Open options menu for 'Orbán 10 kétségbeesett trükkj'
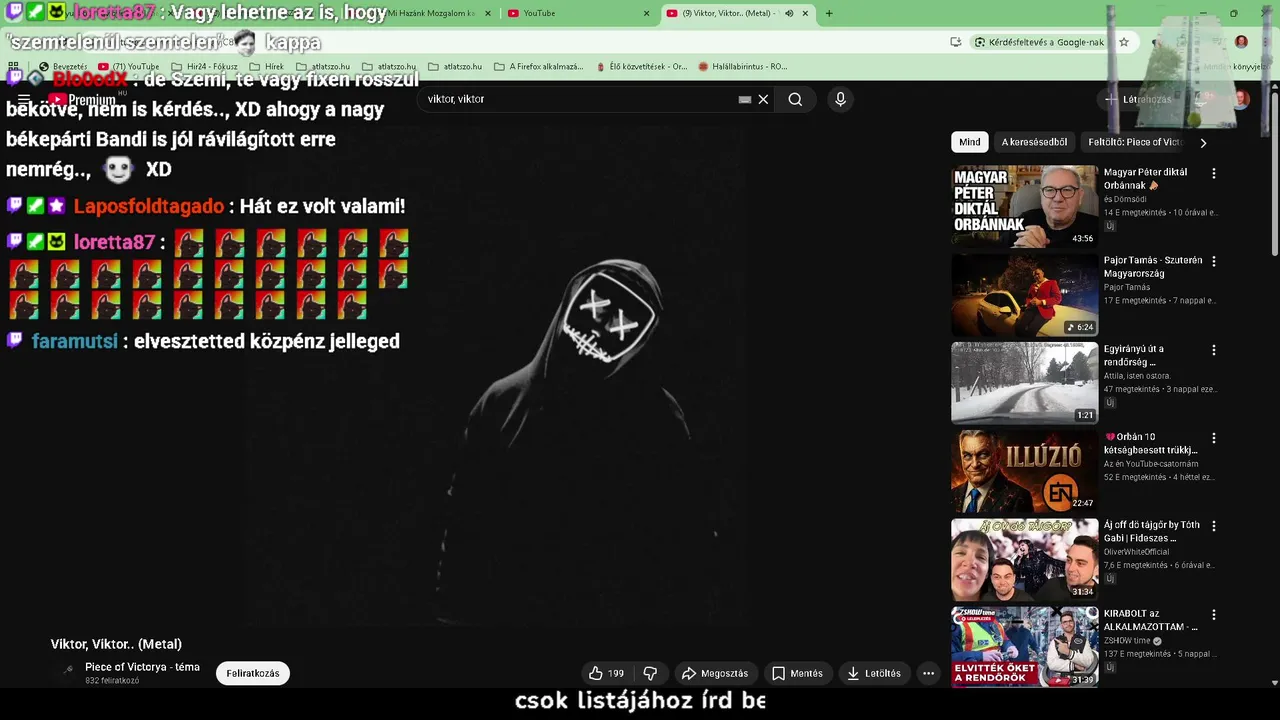Screen dimensions: 1280x720 click(1214, 438)
